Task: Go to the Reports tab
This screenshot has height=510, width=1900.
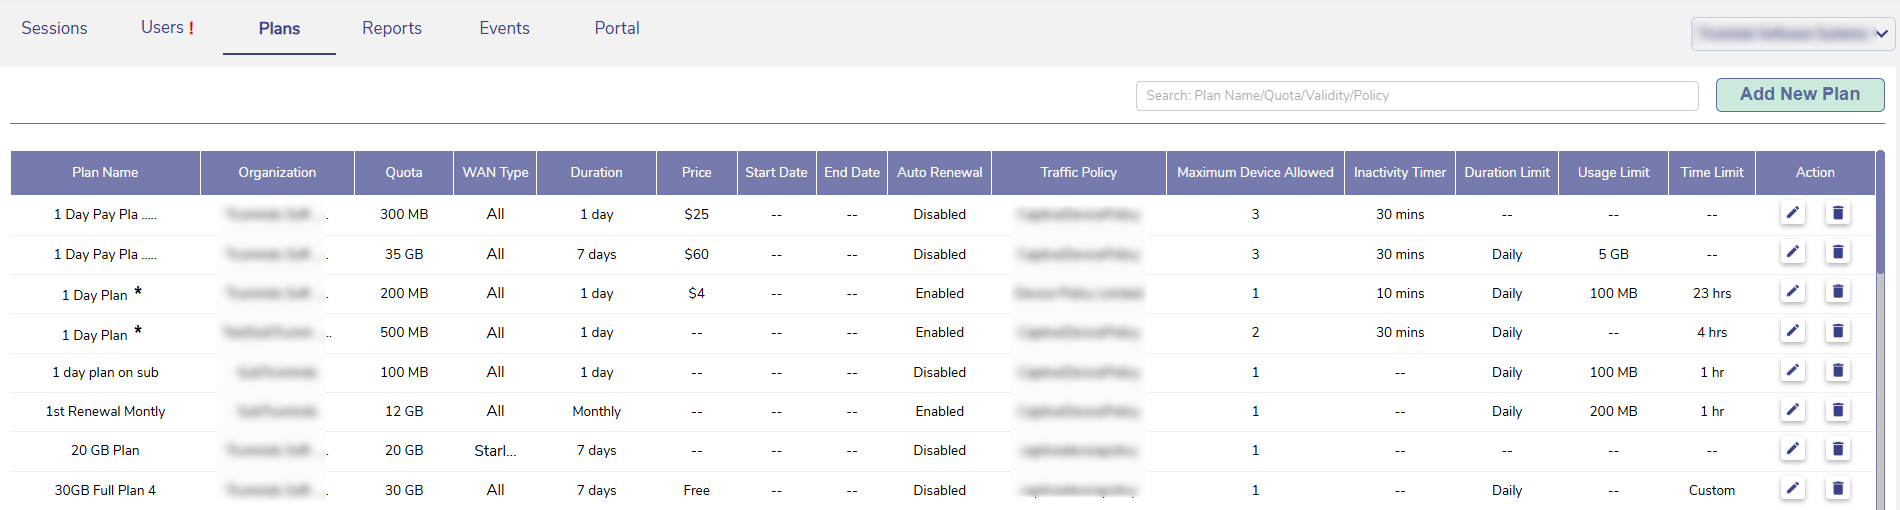Action: coord(391,28)
